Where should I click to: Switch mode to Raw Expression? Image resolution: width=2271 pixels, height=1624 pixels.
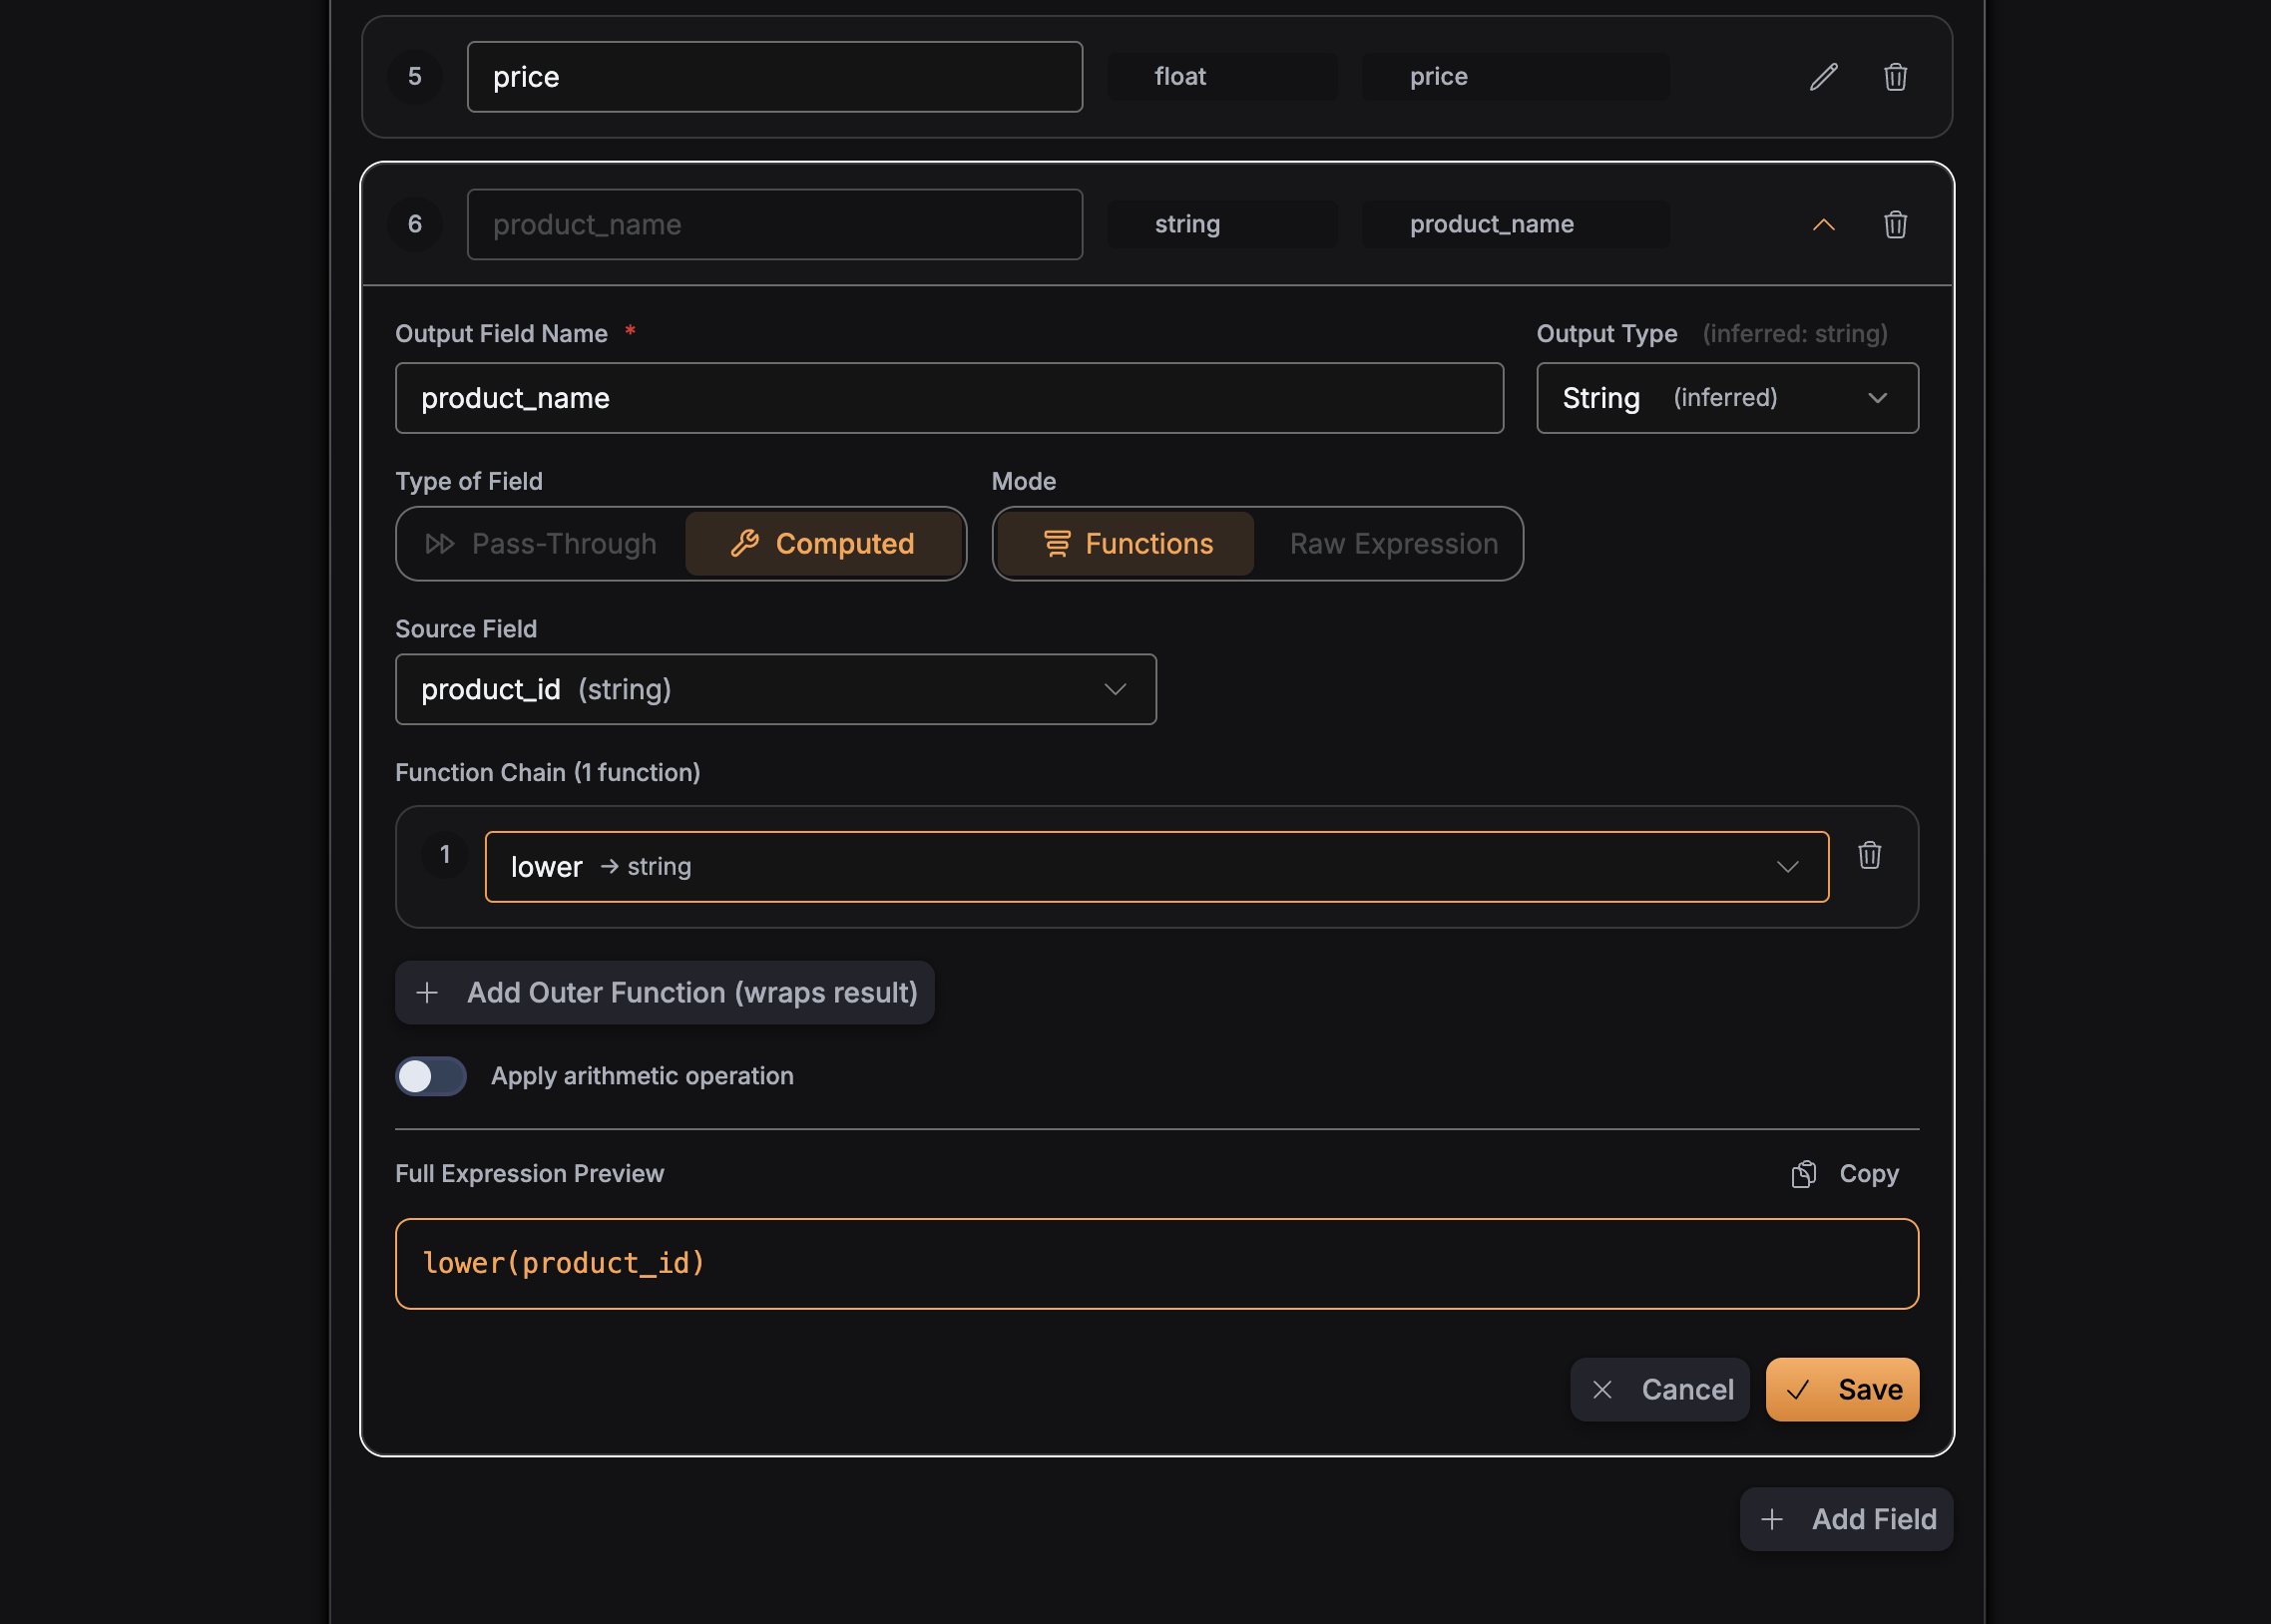click(x=1393, y=544)
